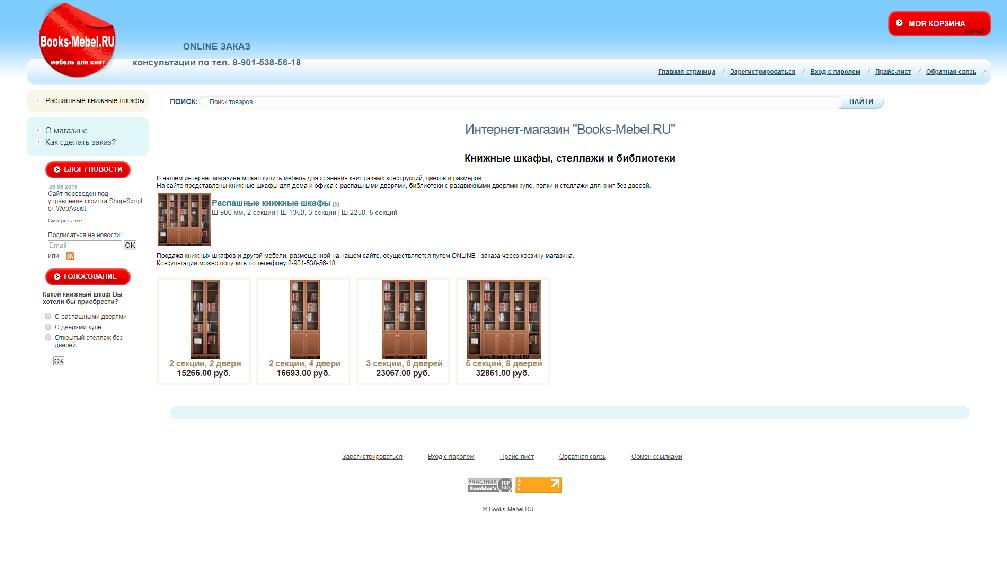Image resolution: width=1007 pixels, height=572 pixels.
Task: Click 'Интернет-магазин Books-Mebel.RU' title
Action: click(570, 129)
